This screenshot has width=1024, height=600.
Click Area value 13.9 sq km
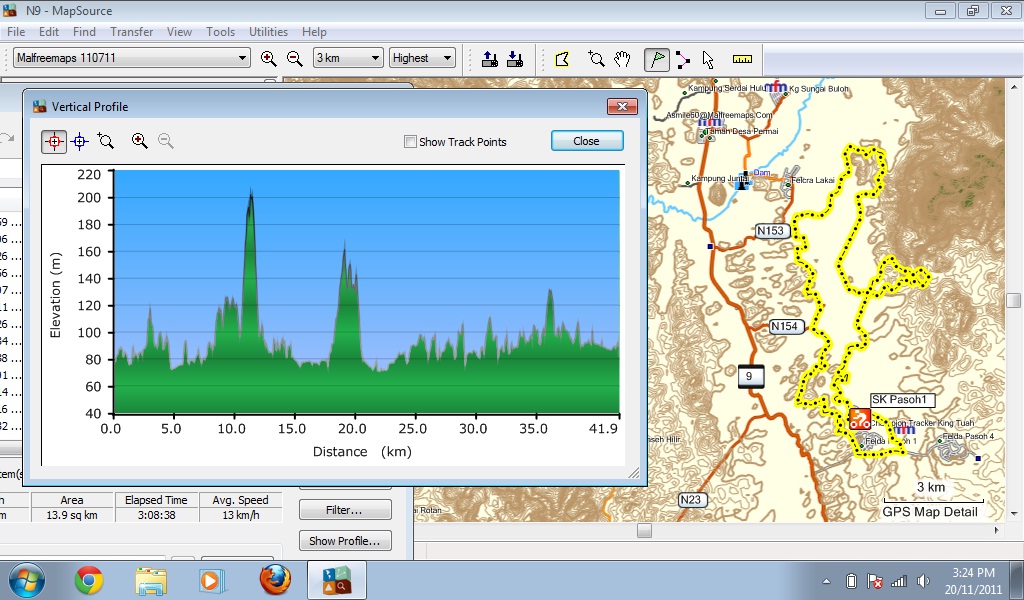[x=72, y=515]
